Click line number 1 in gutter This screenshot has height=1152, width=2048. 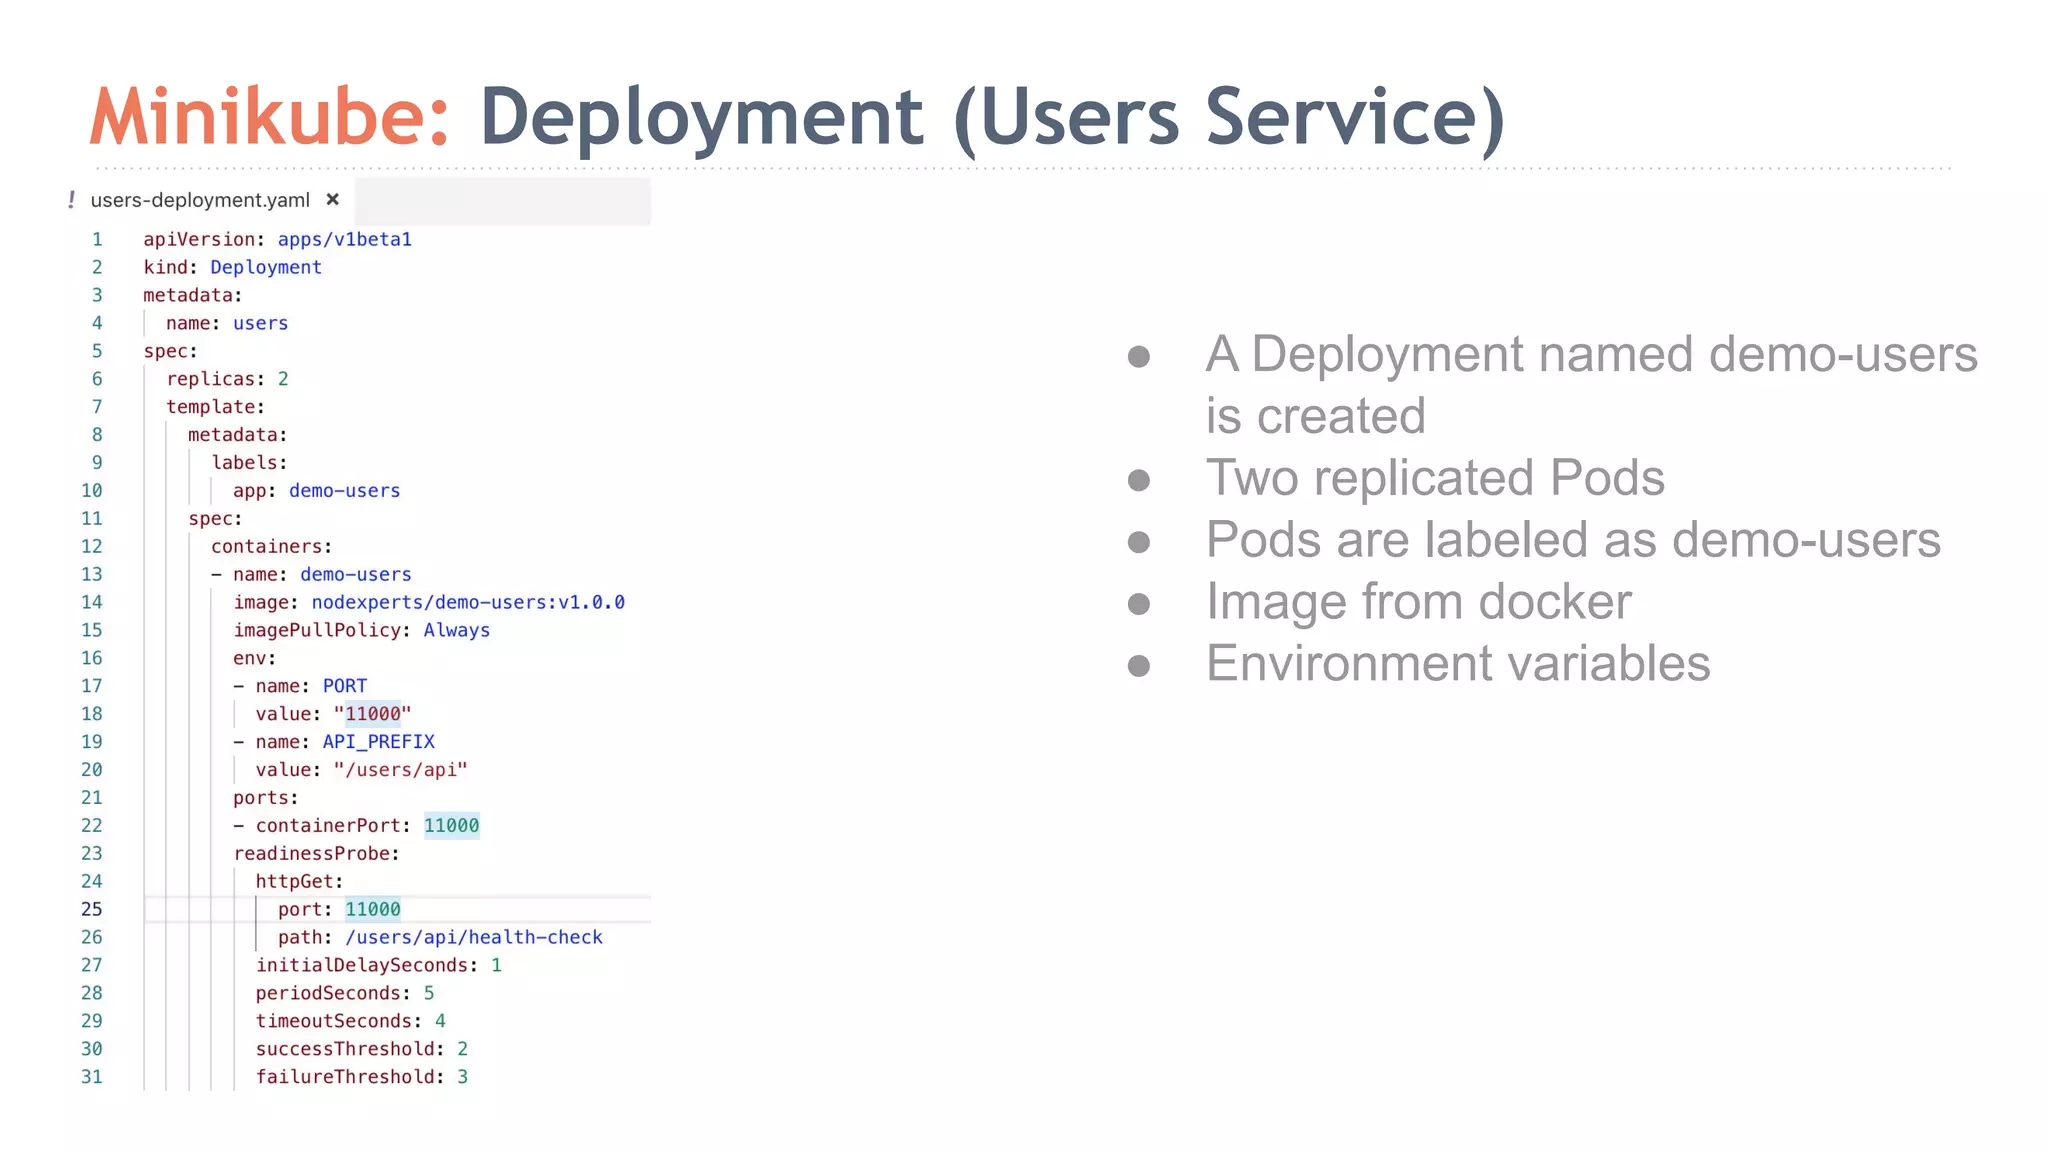(x=97, y=239)
